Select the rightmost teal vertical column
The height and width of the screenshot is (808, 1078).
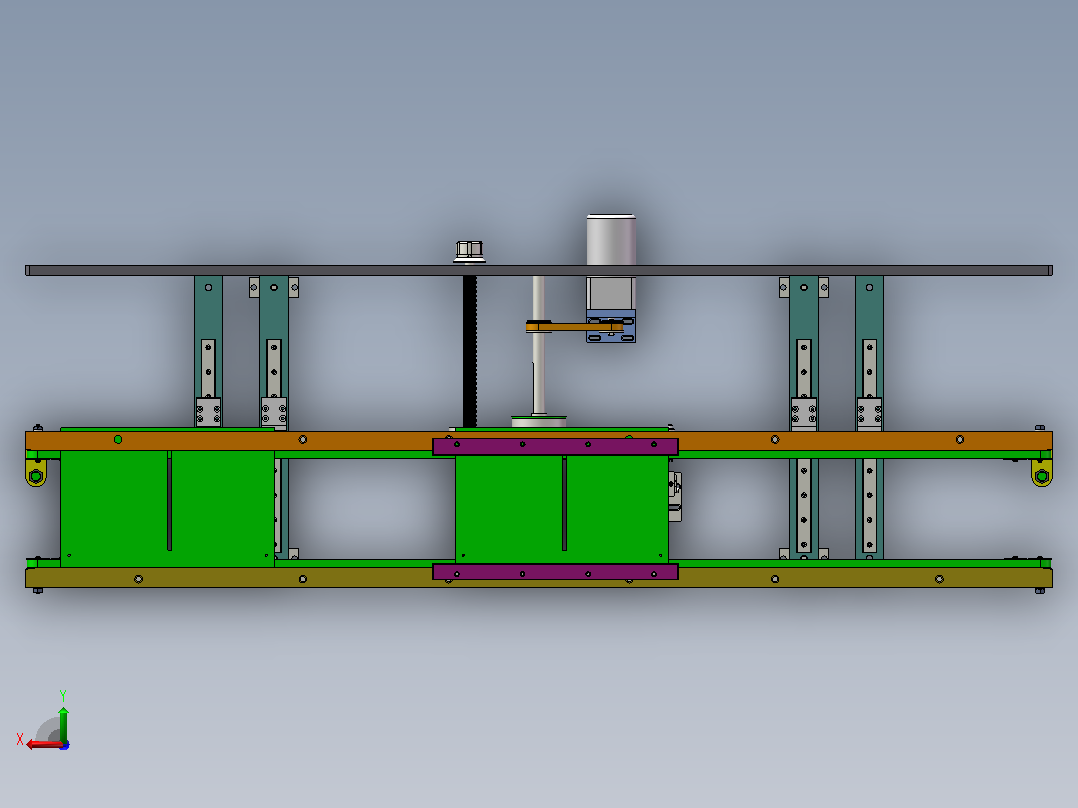[x=870, y=417]
